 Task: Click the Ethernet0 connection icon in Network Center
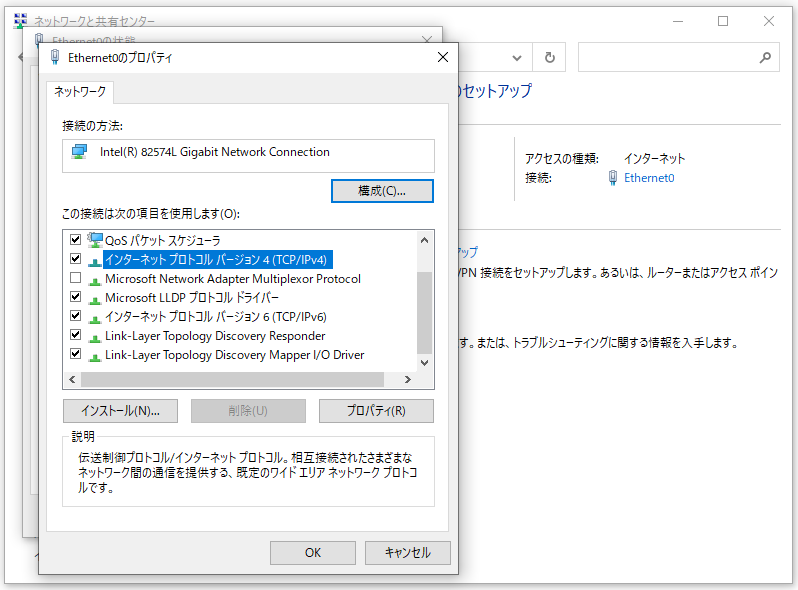click(613, 178)
